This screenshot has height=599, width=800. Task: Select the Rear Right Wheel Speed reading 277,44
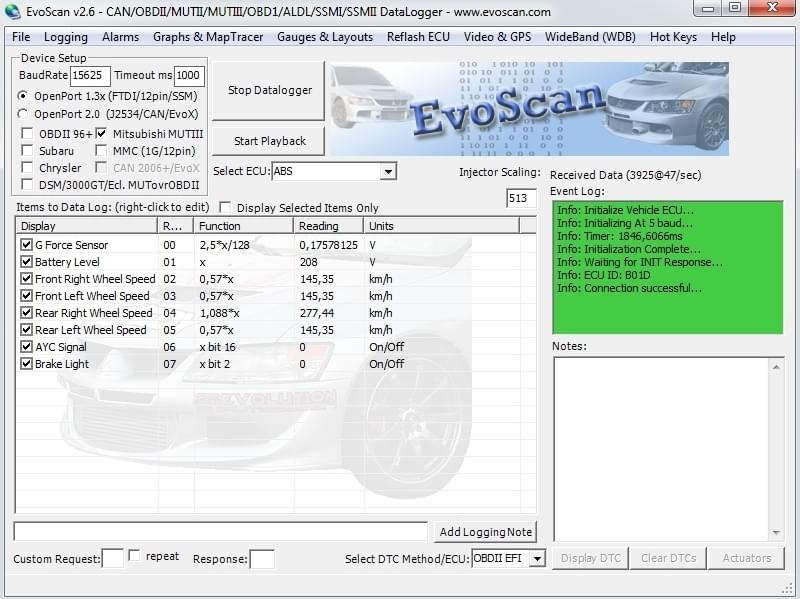pos(317,313)
